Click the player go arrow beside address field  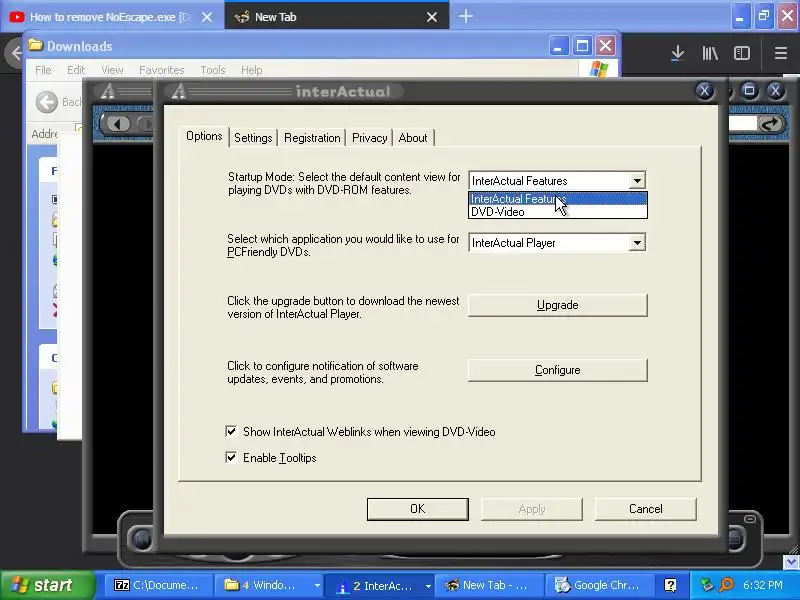[x=770, y=123]
